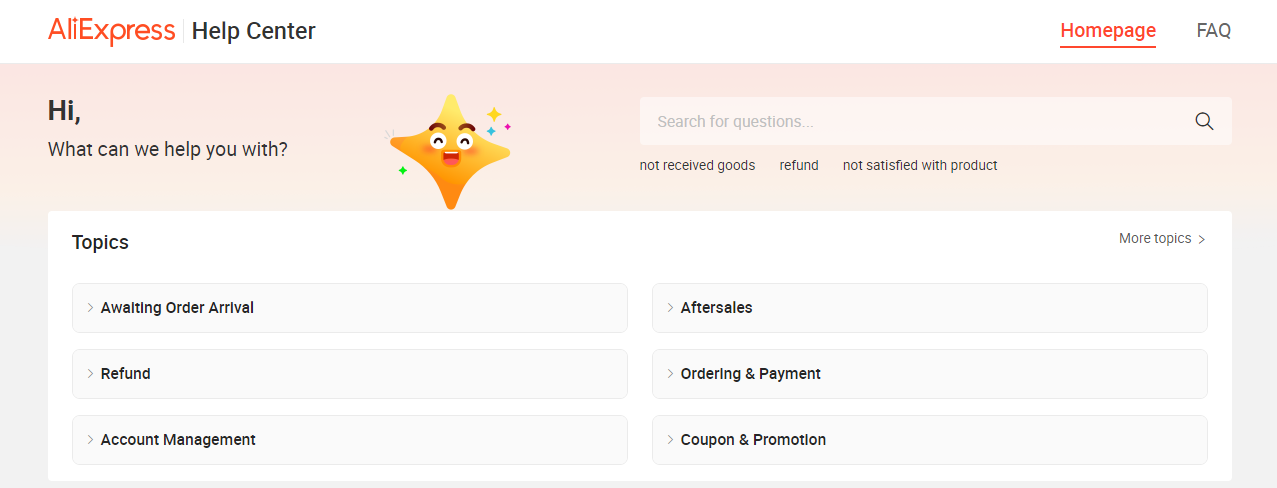Screen dimensions: 1277x488
Task: Choose "not satisfied with product" suggestion
Action: [x=920, y=166]
